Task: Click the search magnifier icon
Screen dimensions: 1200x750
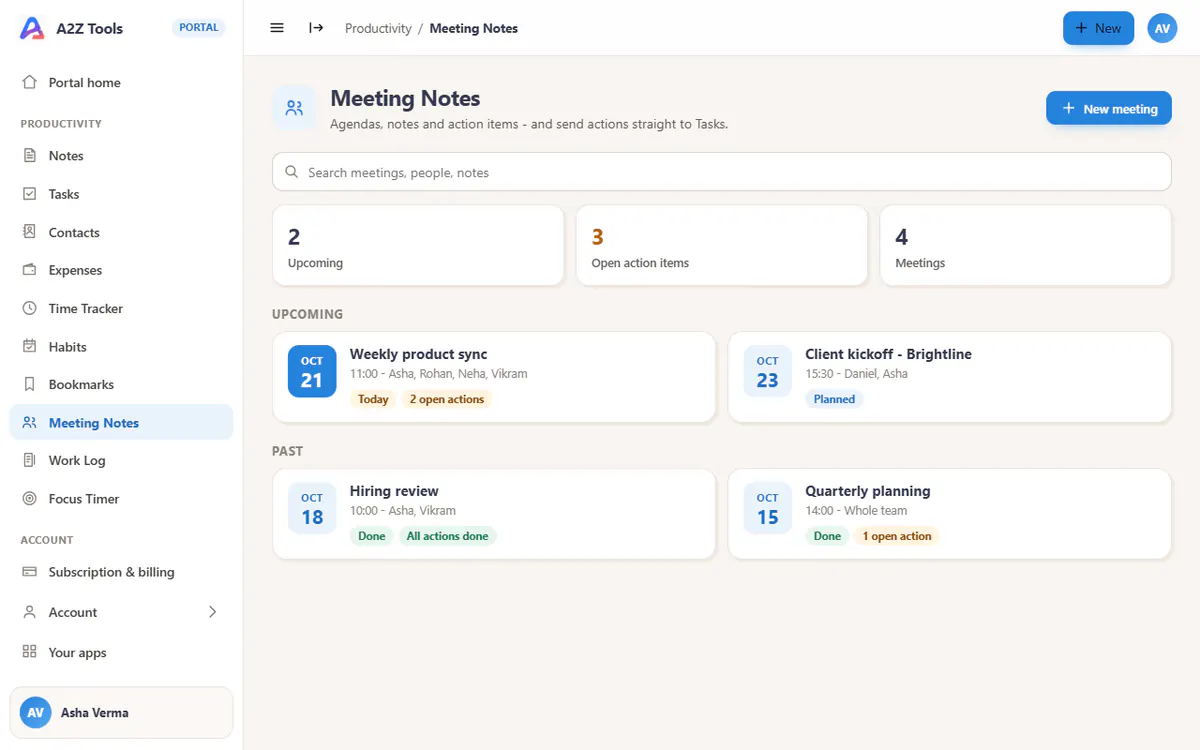Action: (x=292, y=172)
